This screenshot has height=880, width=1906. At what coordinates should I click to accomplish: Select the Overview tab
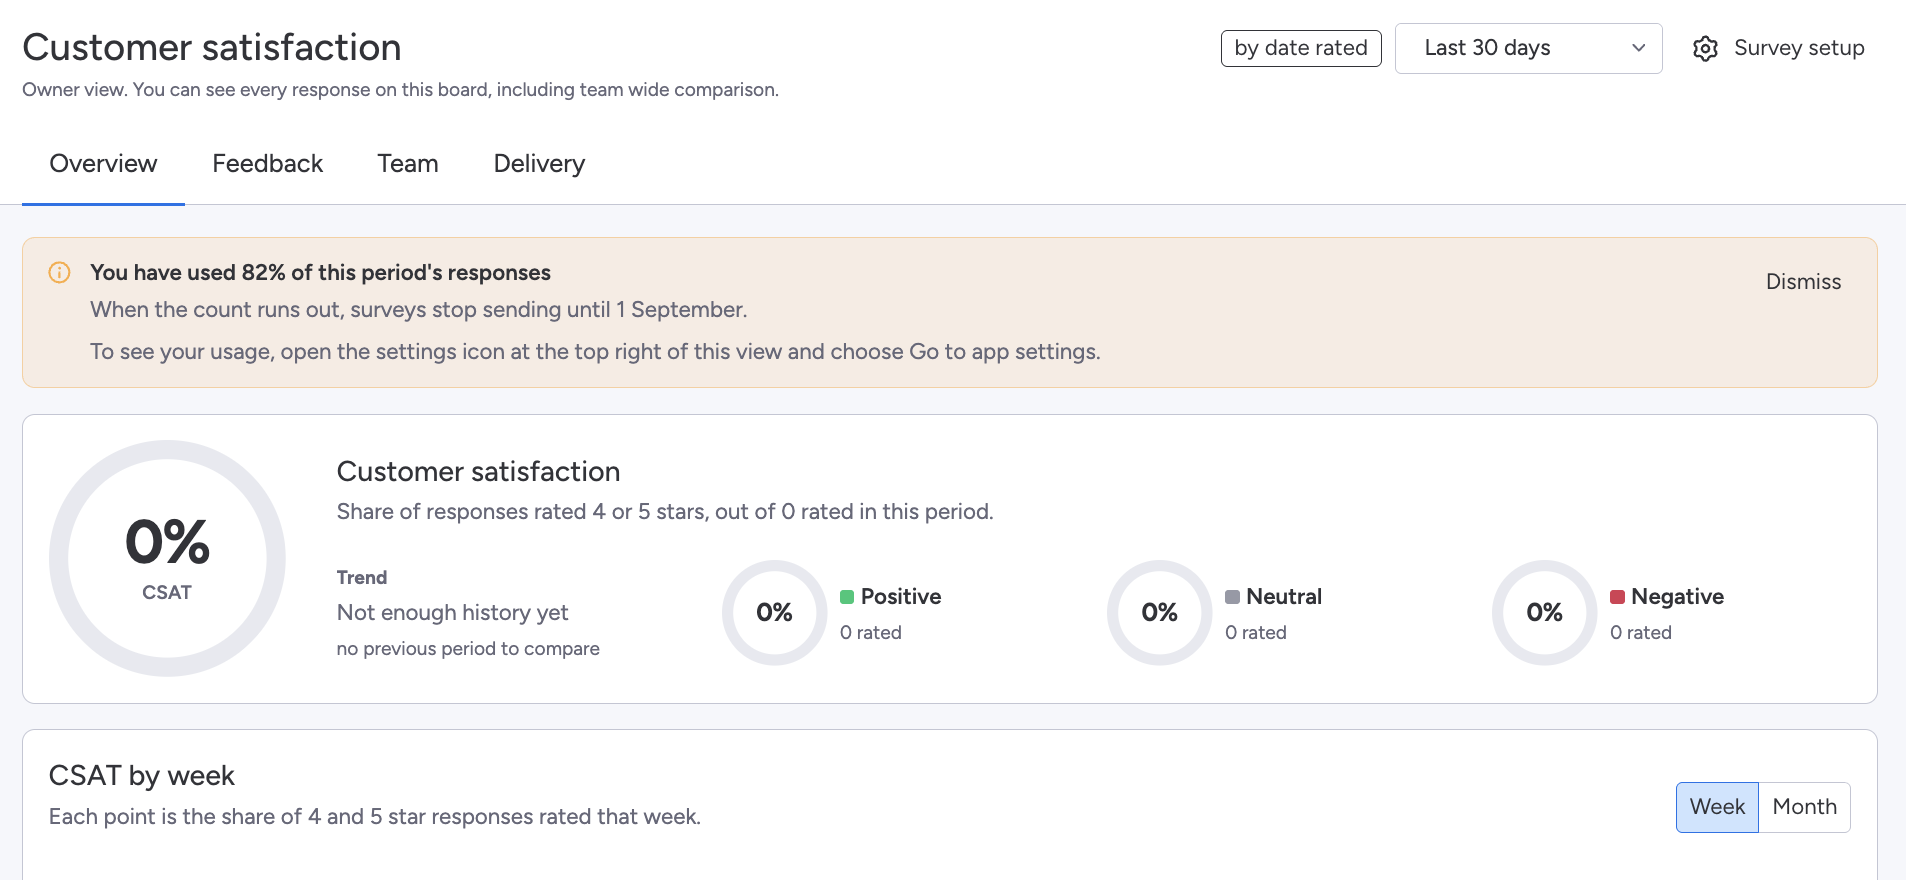(103, 164)
